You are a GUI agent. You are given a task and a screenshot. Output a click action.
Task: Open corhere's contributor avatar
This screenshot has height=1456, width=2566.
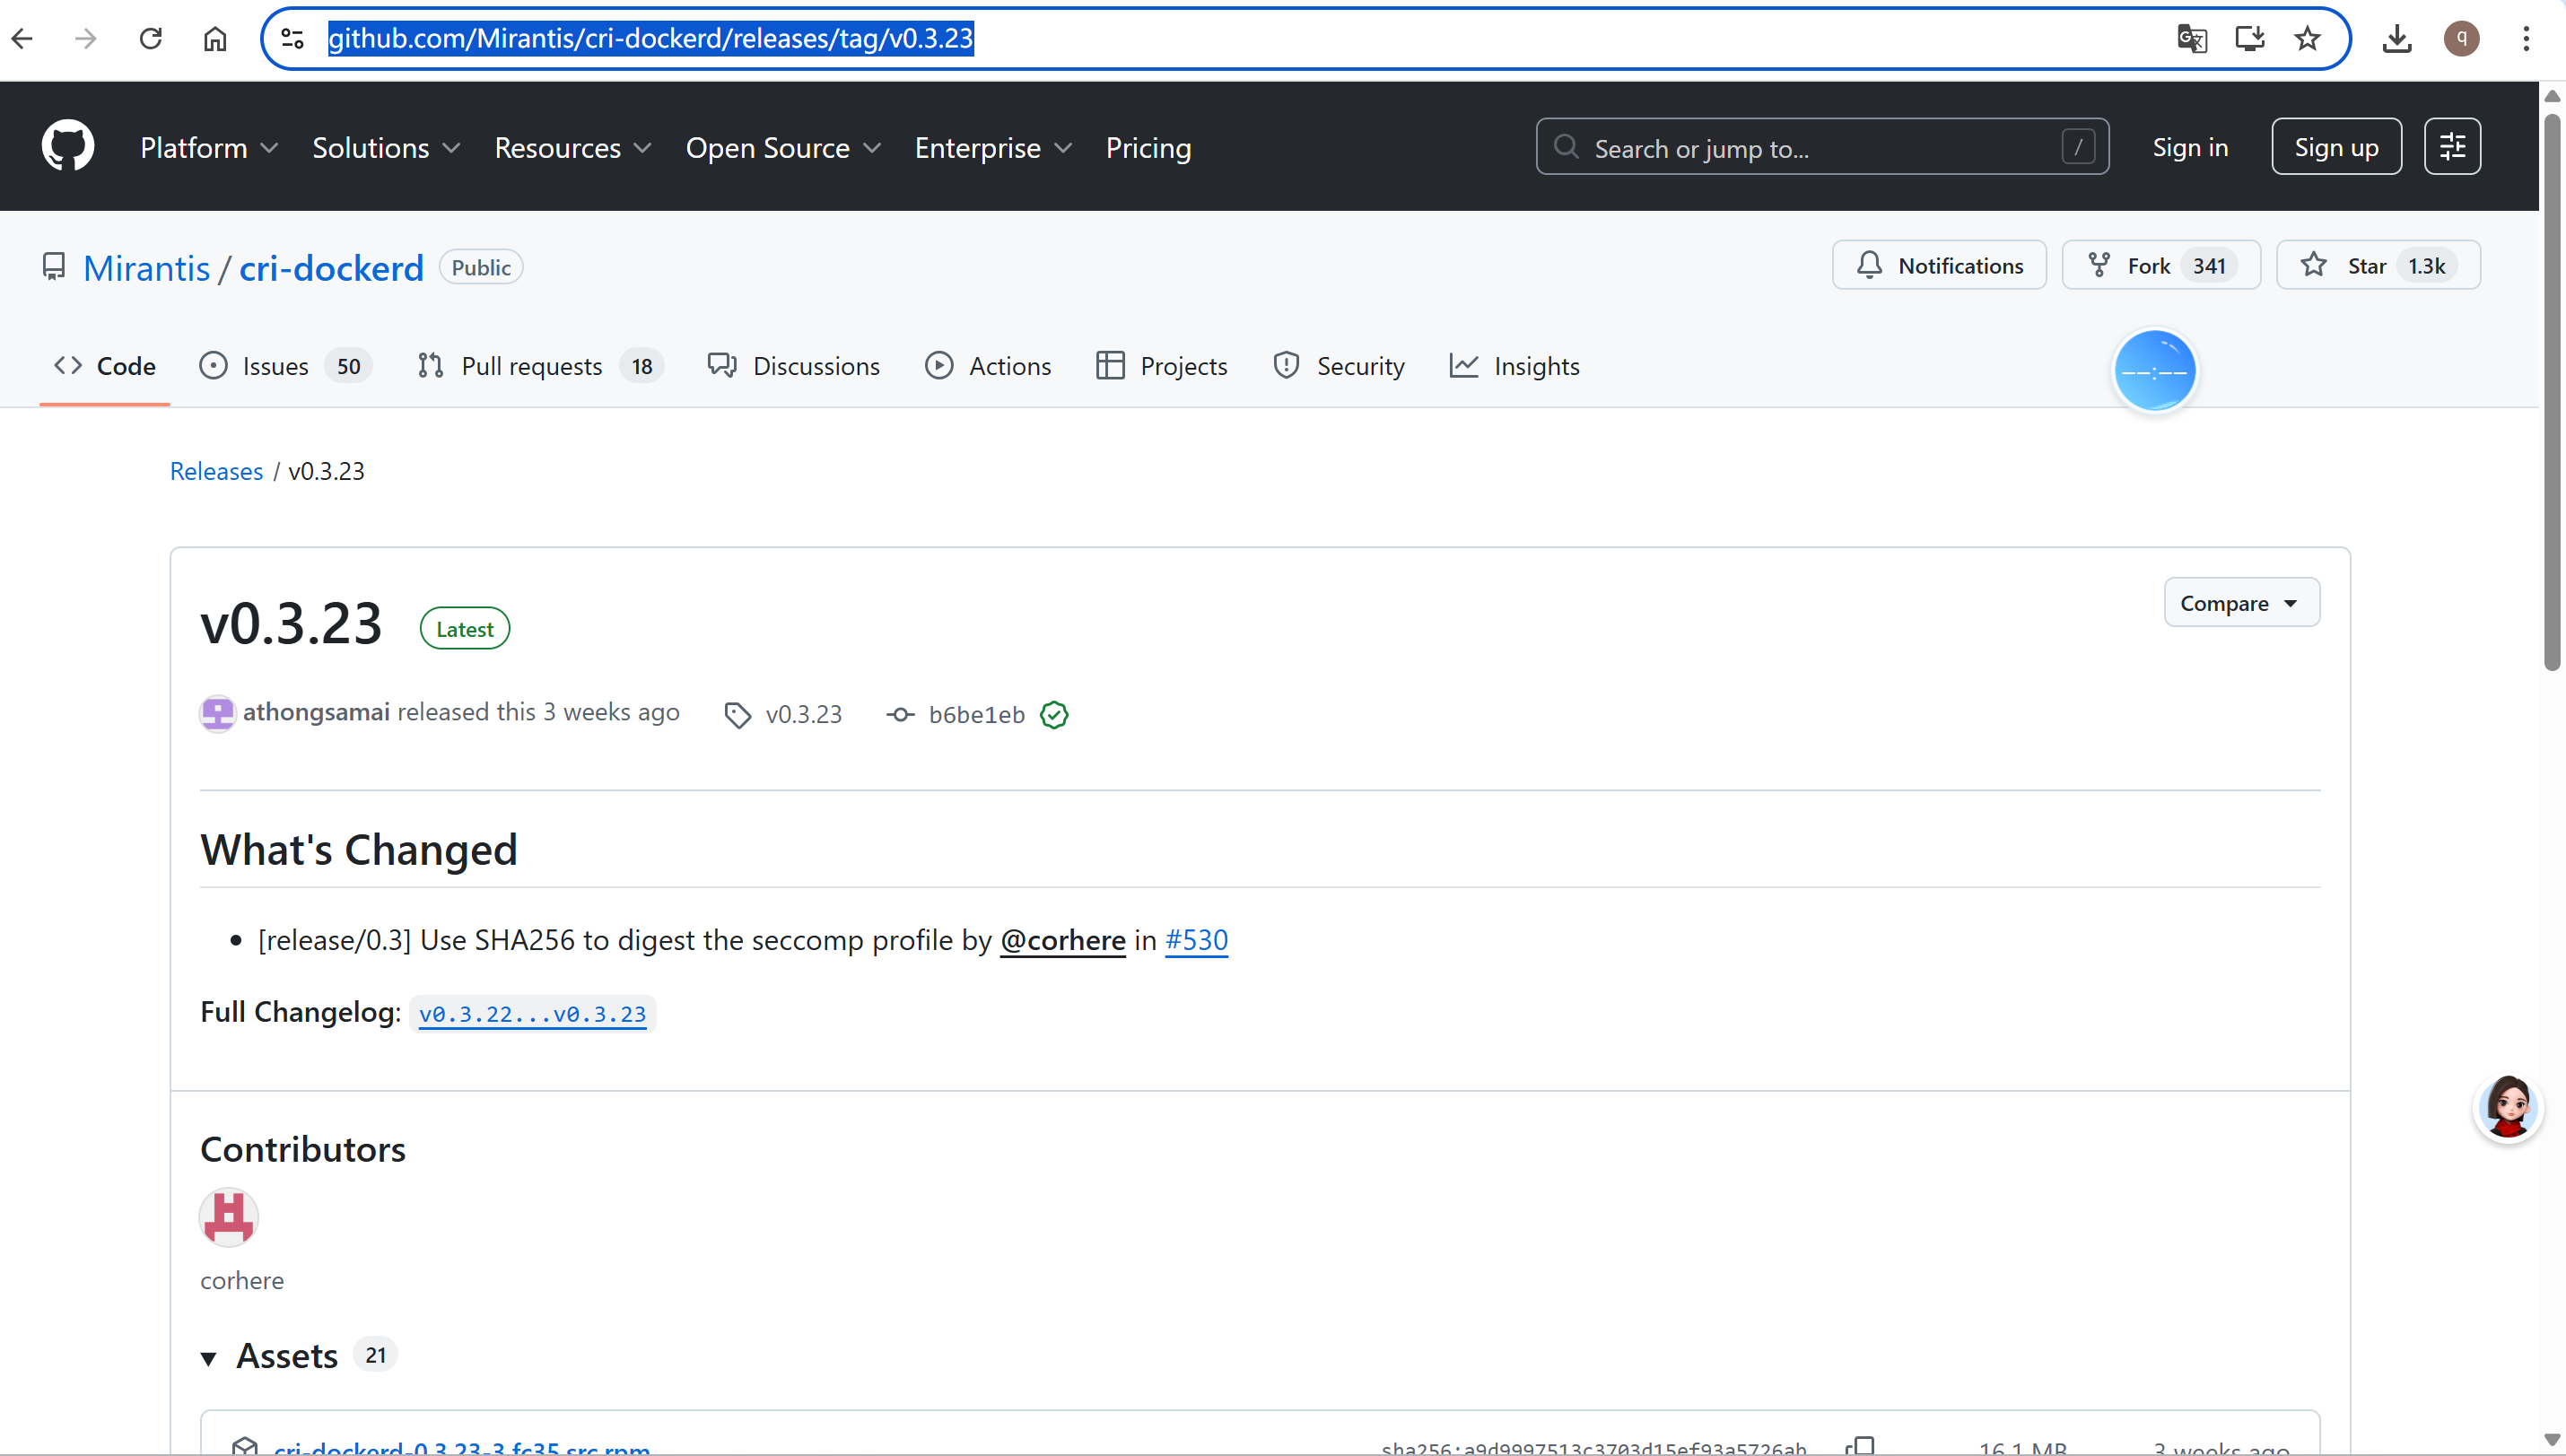[x=229, y=1217]
